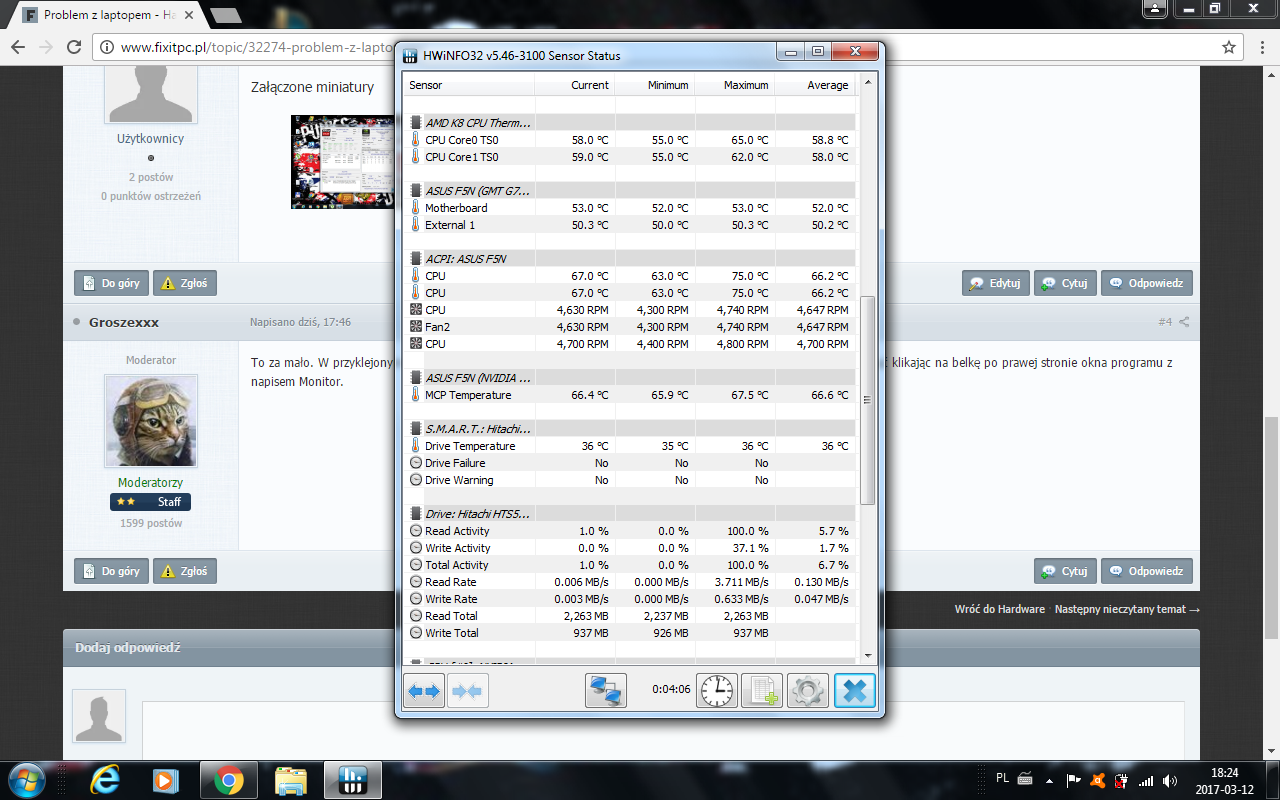The image size is (1280, 800).
Task: Click the status icon beside Drive Warning
Action: (x=416, y=480)
